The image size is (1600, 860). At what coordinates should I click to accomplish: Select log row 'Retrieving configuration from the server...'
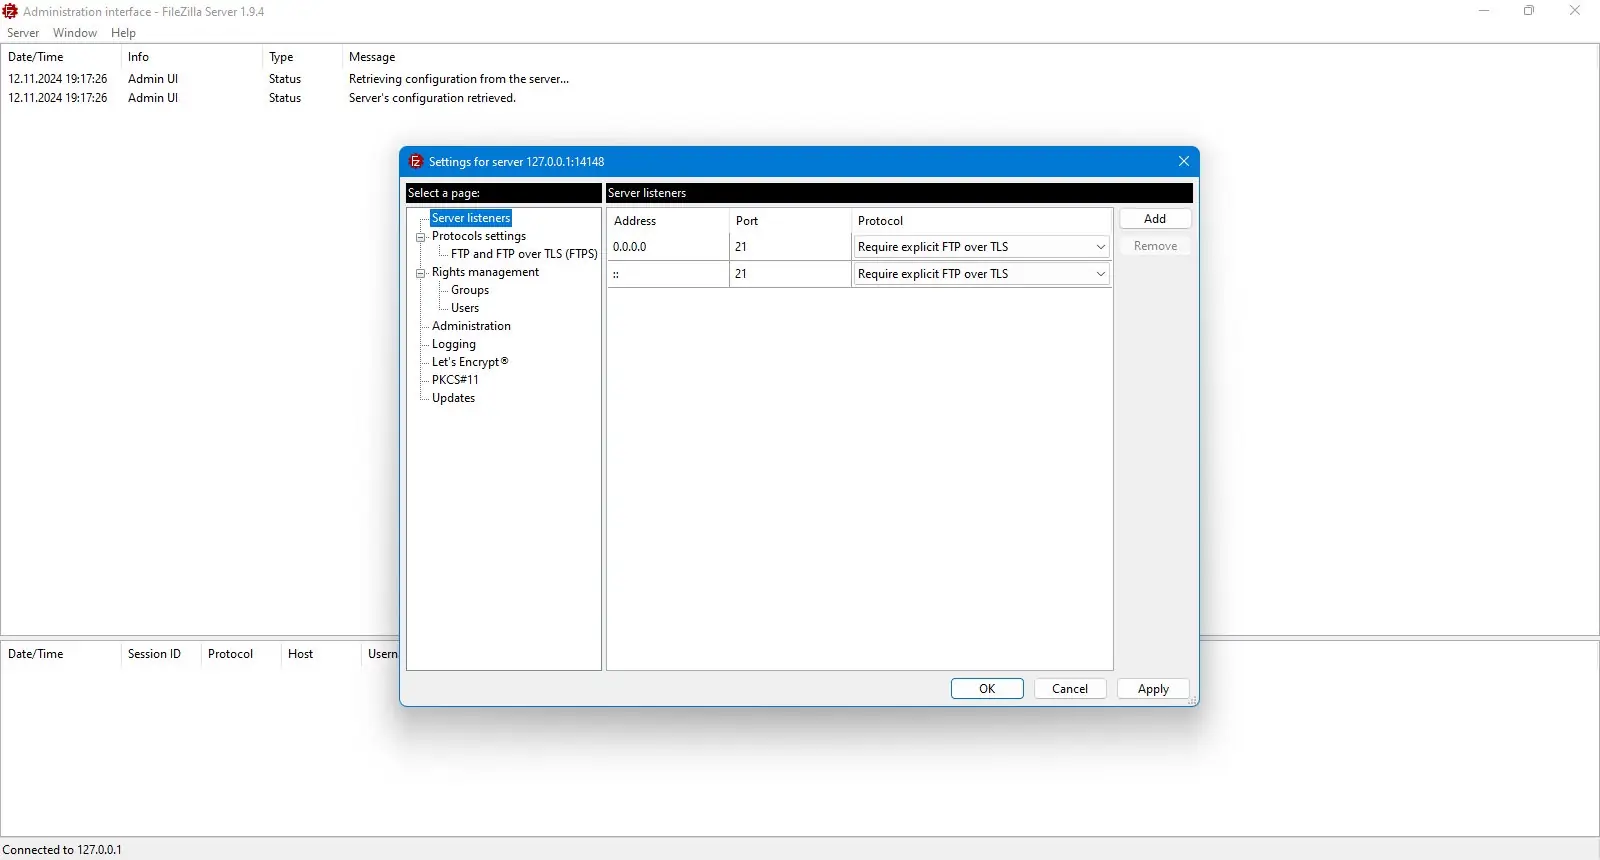800,79
